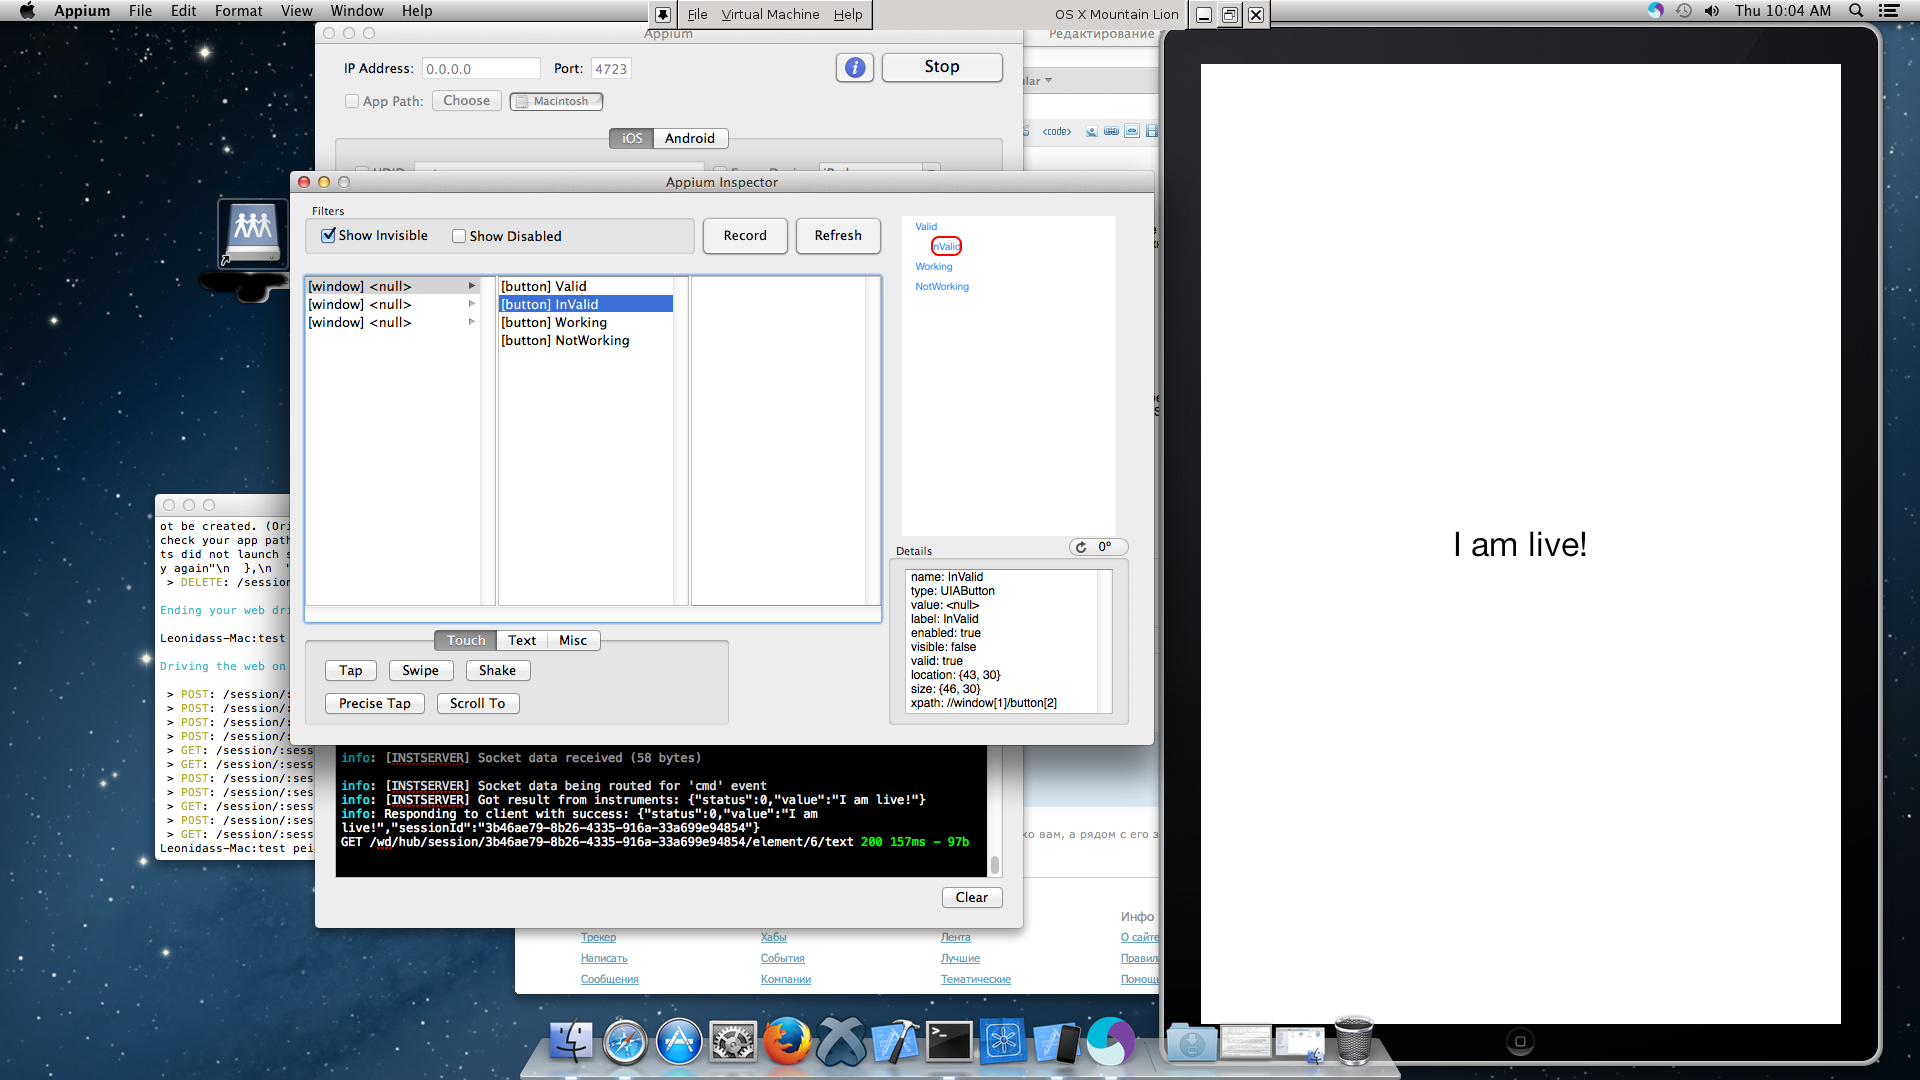Expand the third [window] null tree item
This screenshot has height=1080, width=1920.
click(471, 322)
